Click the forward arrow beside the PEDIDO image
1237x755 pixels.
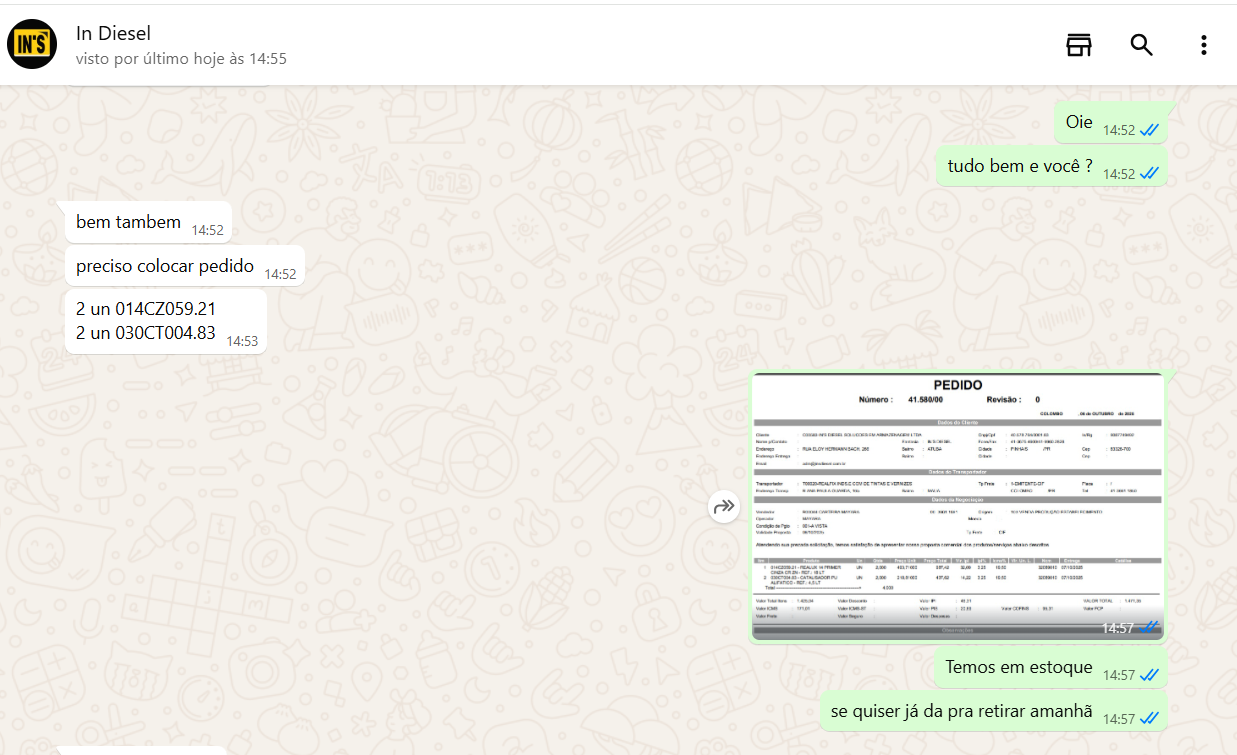[x=723, y=507]
